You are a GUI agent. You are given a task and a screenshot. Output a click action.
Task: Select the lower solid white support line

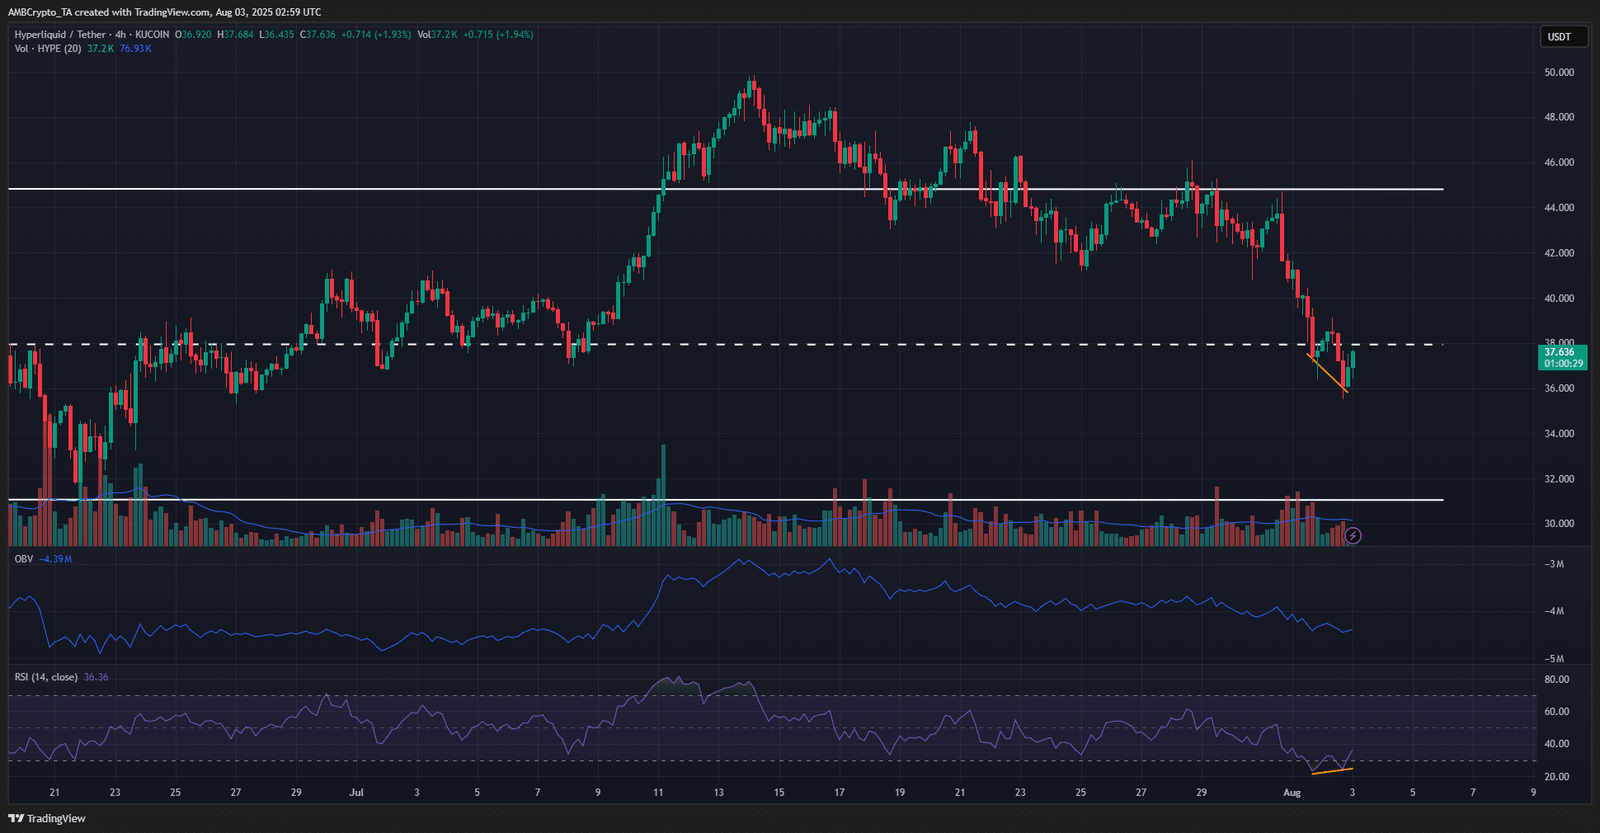700,499
